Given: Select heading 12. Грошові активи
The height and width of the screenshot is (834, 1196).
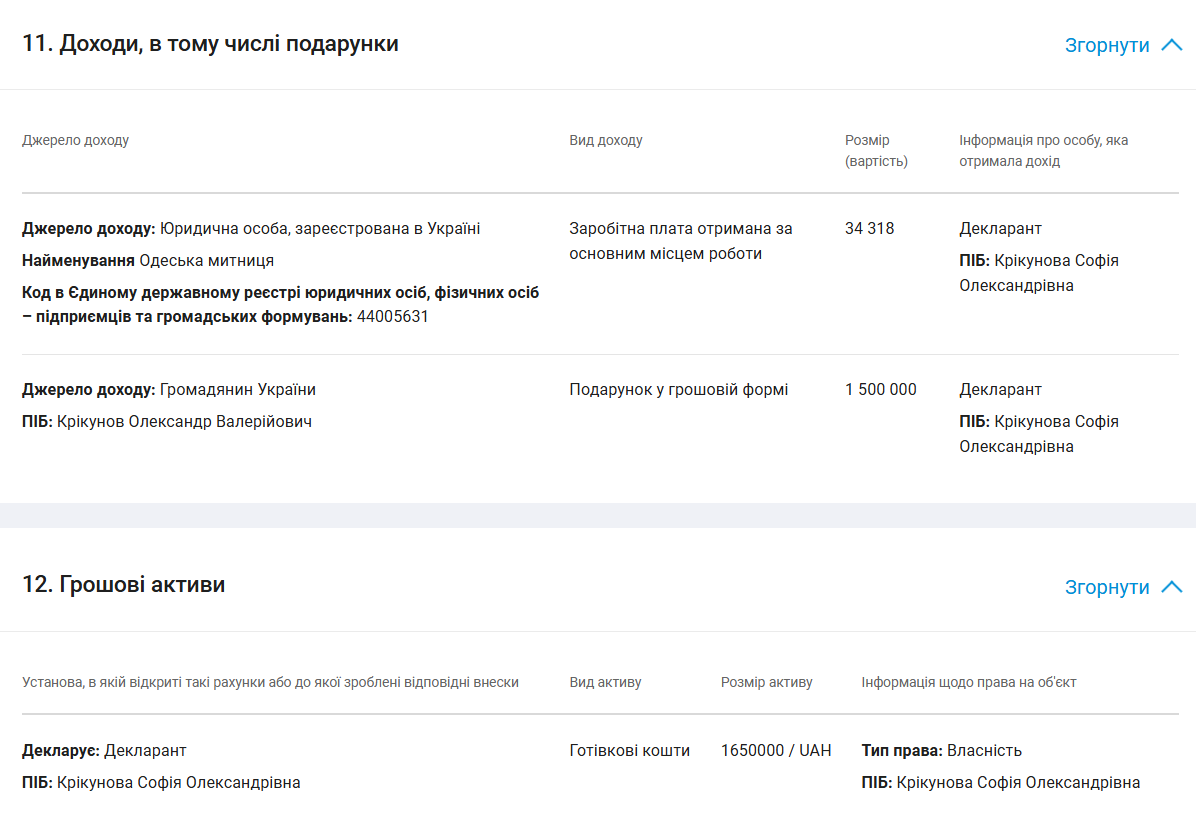Looking at the screenshot, I should point(124,584).
